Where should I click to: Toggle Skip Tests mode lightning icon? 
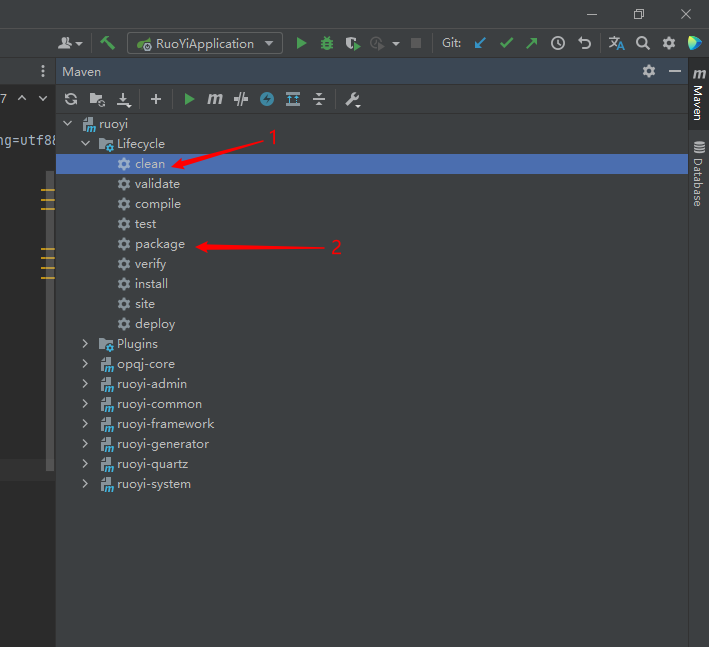[x=267, y=99]
